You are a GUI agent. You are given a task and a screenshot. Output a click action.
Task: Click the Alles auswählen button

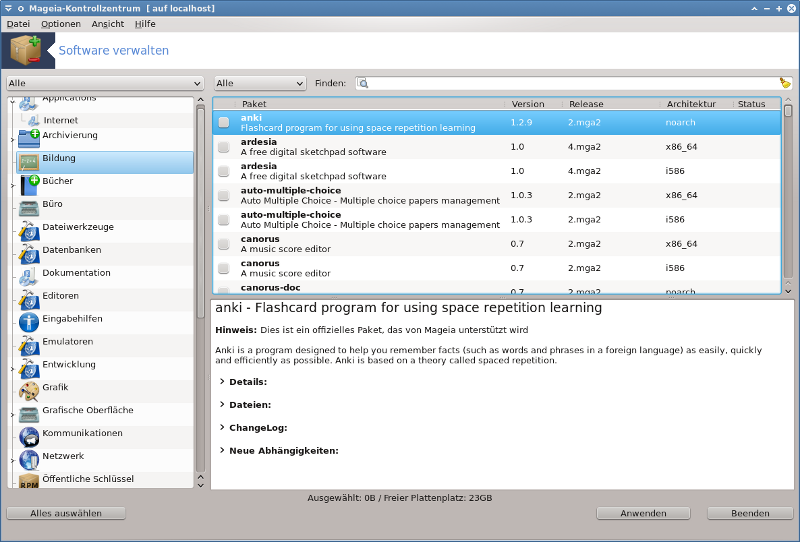click(66, 513)
